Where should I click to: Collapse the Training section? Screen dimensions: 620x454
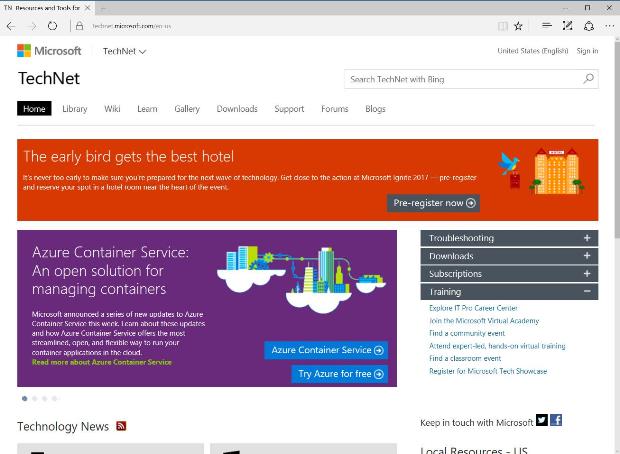click(587, 292)
